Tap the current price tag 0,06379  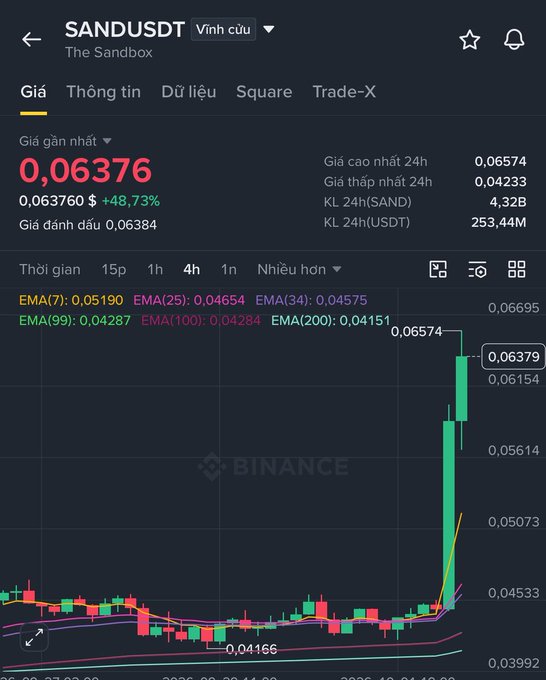[x=513, y=356]
